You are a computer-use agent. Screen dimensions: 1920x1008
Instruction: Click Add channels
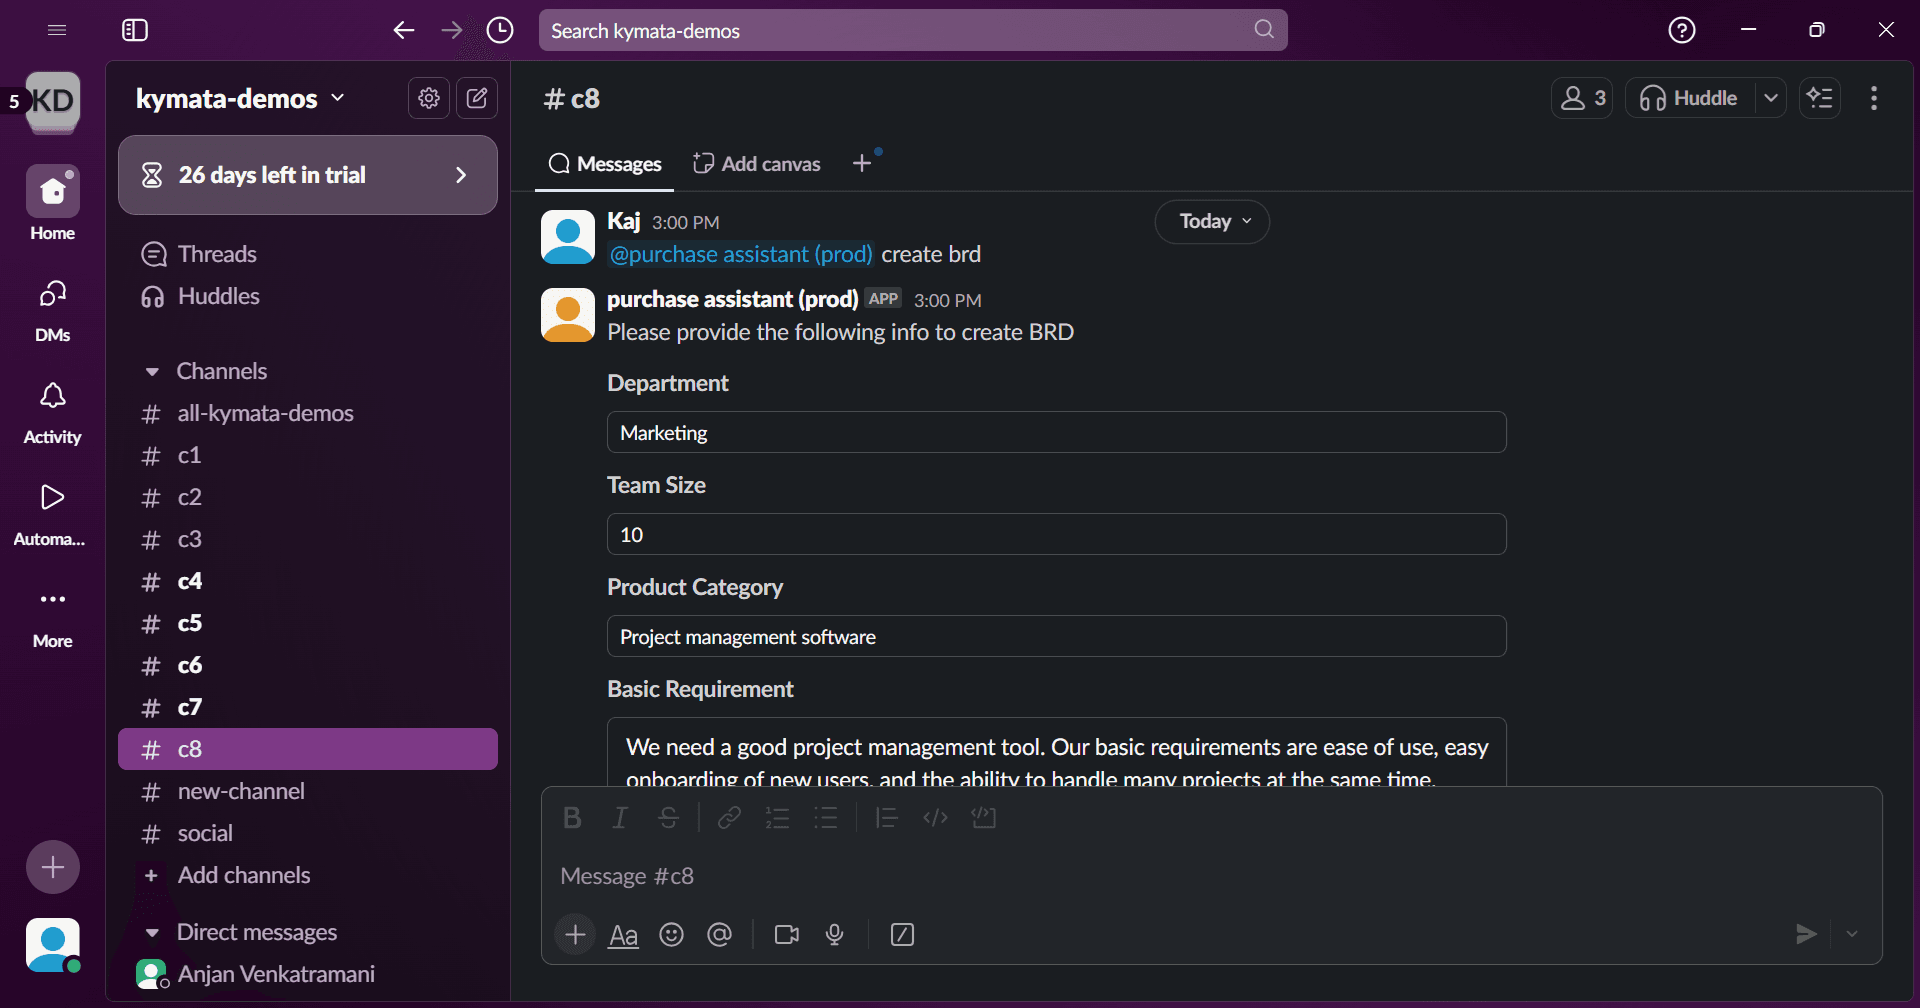click(x=308, y=875)
